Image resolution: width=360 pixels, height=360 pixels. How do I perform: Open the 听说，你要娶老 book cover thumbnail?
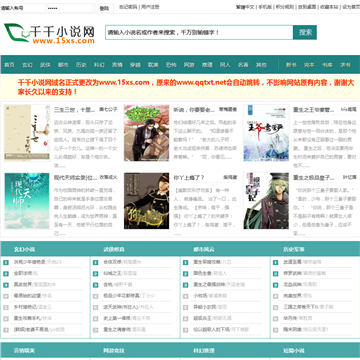pyautogui.click(x=147, y=133)
